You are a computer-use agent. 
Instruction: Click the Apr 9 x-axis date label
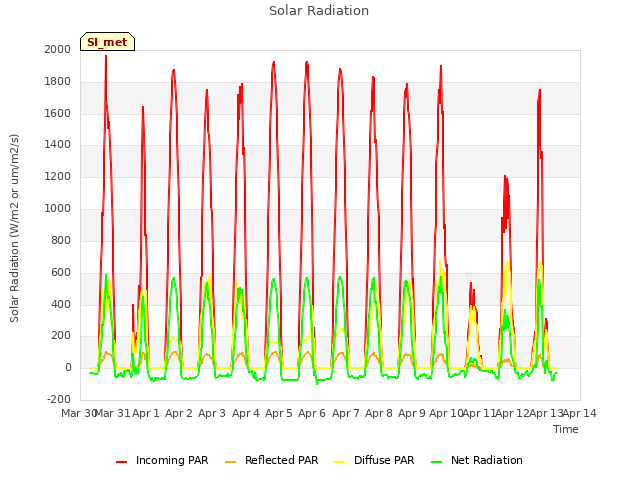(412, 413)
